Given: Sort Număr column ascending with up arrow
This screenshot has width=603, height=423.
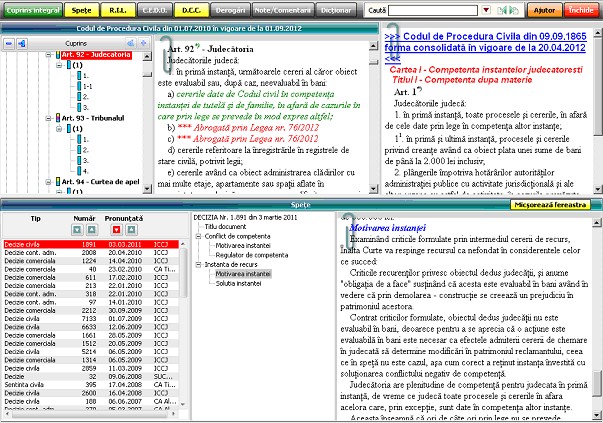Looking at the screenshot, I should (x=92, y=230).
